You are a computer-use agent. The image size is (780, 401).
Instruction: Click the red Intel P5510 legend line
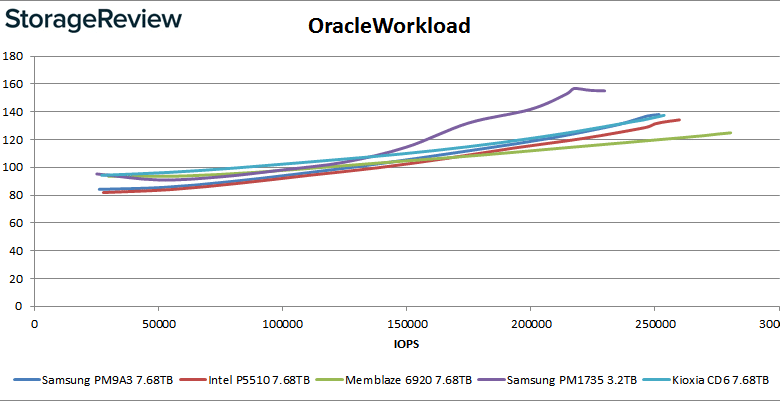[193, 381]
